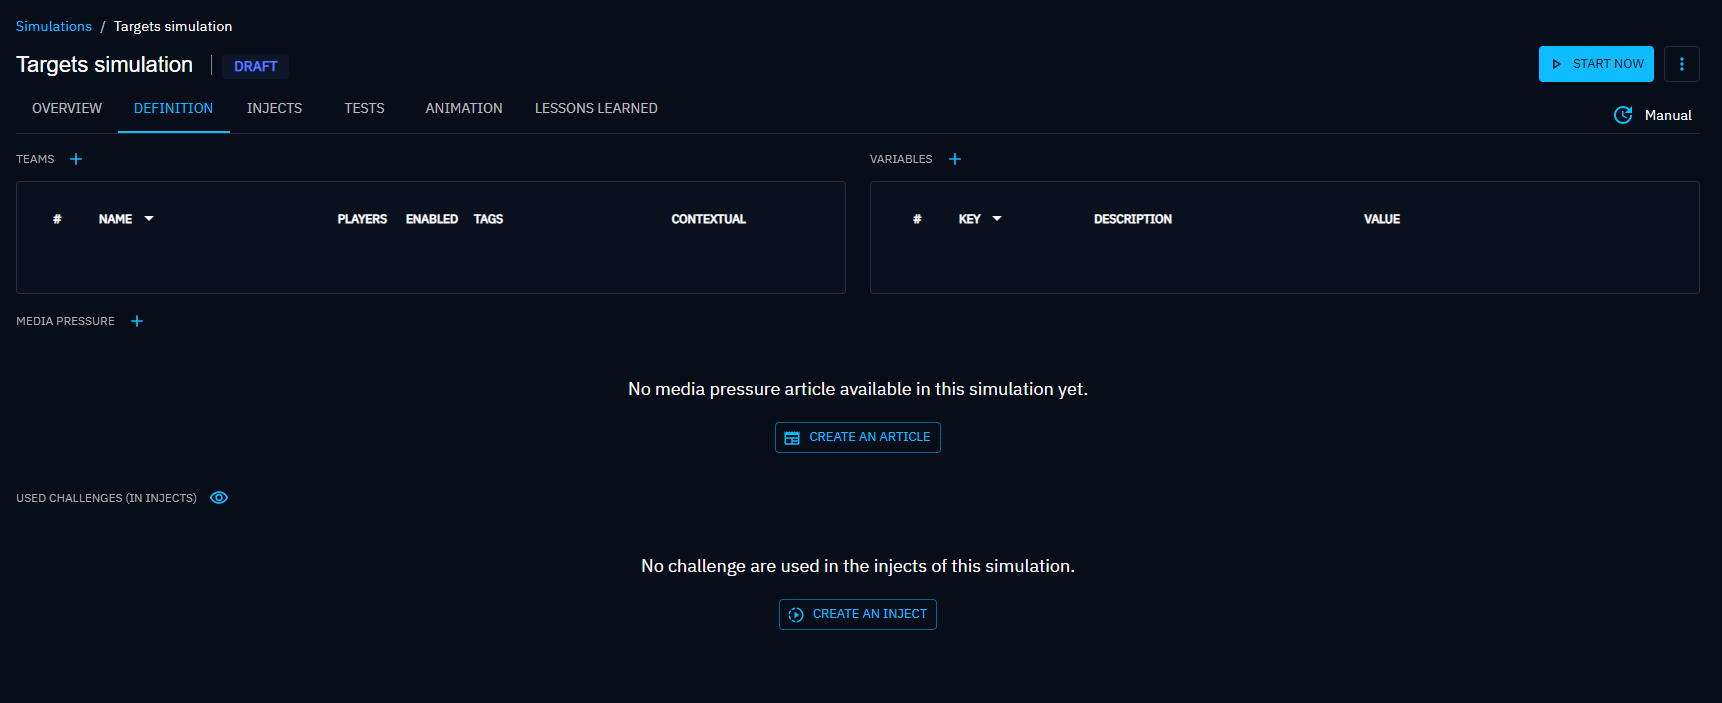The width and height of the screenshot is (1722, 703).
Task: Go to the Overview tab
Action: 67,108
